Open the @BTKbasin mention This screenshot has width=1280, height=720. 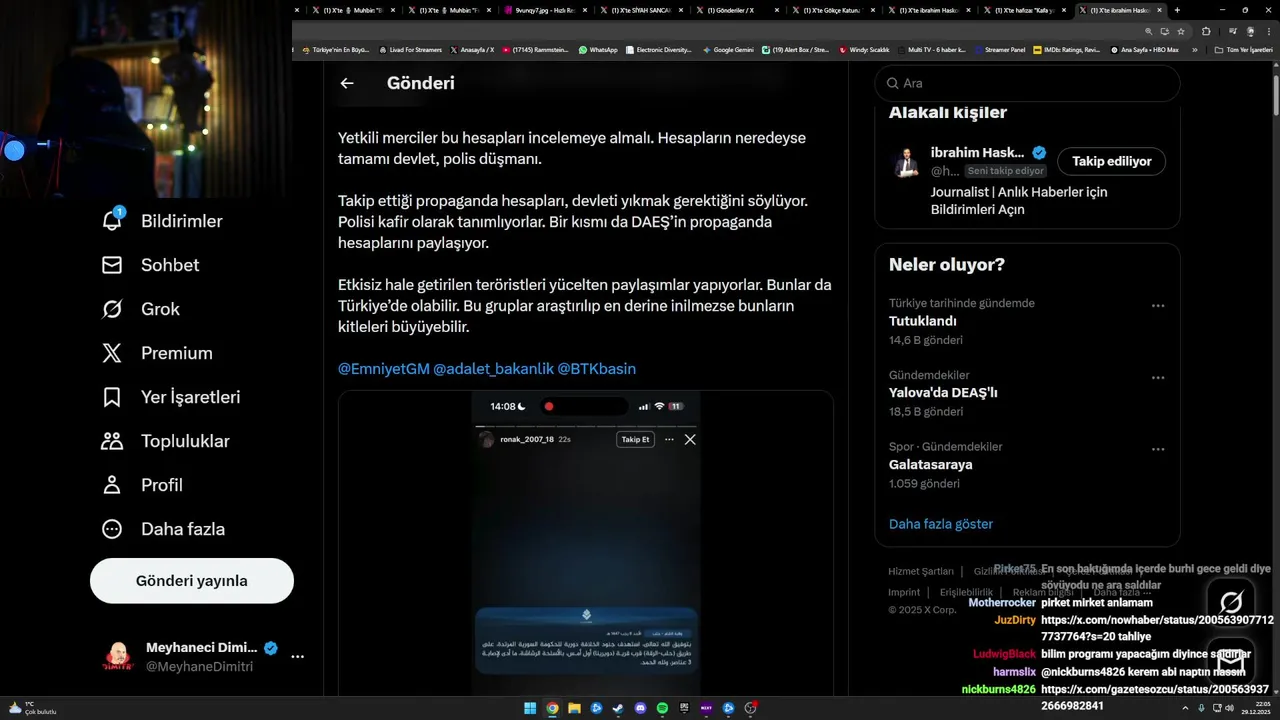pyautogui.click(x=597, y=369)
